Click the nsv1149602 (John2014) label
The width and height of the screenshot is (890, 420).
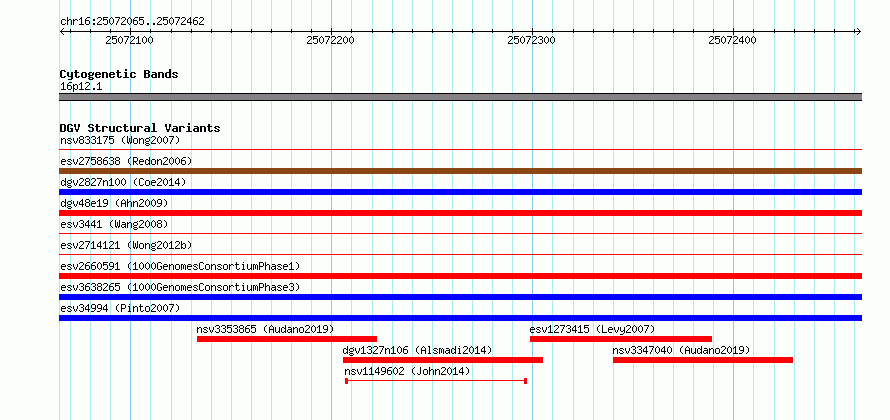point(407,371)
